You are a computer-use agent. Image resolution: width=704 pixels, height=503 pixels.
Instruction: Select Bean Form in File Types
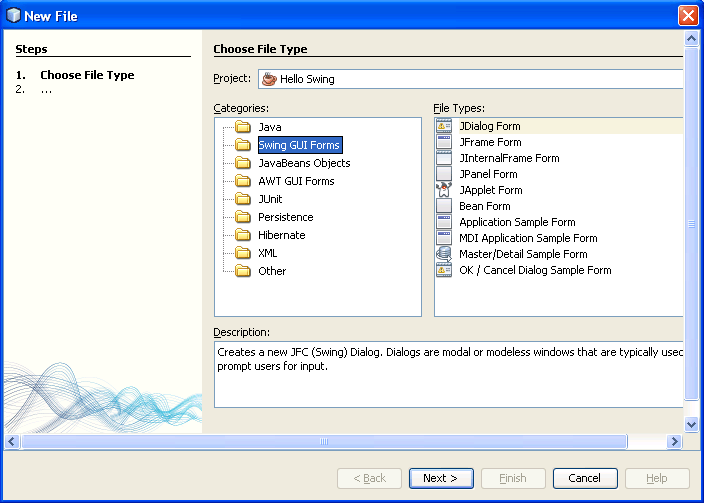coord(484,206)
